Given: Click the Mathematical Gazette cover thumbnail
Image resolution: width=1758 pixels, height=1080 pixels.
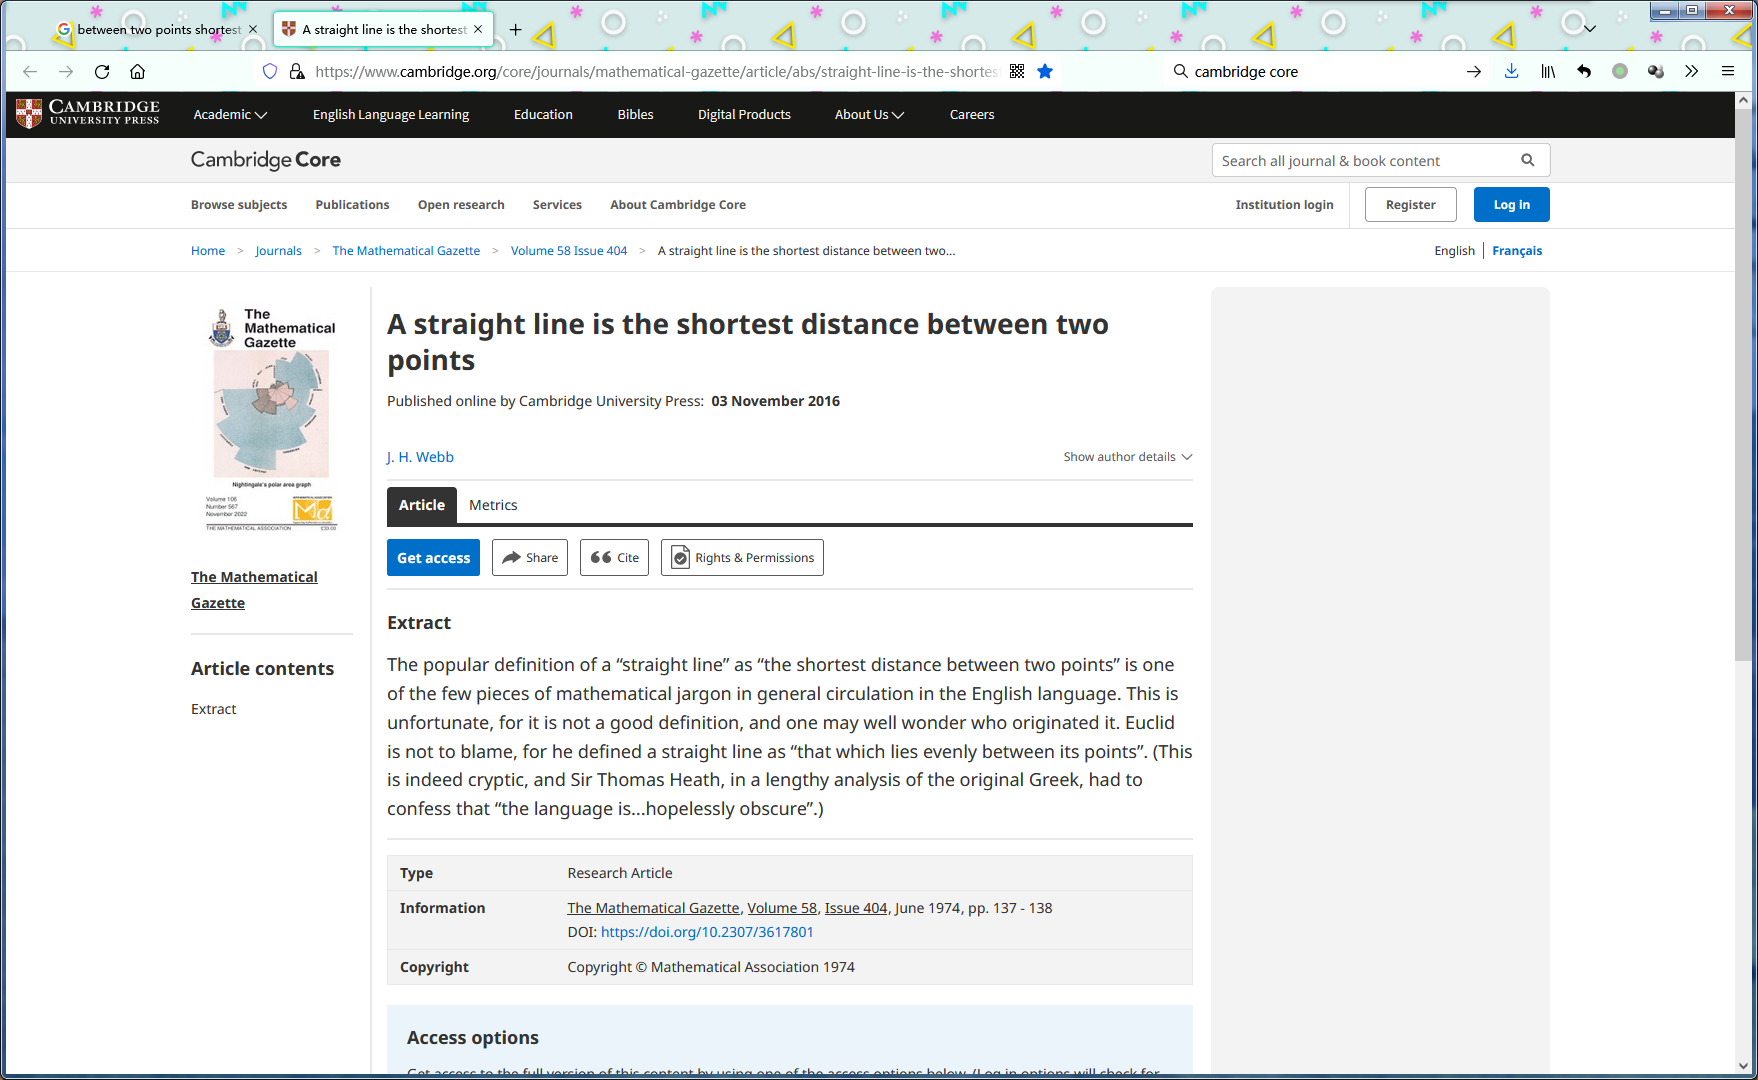Looking at the screenshot, I should click(x=271, y=418).
